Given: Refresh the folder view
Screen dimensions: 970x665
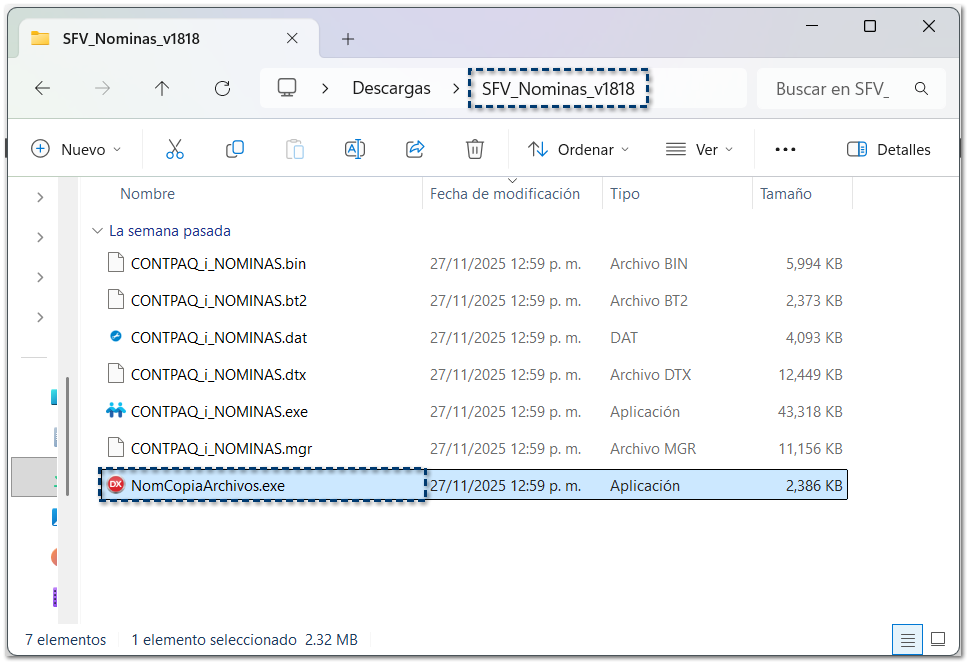Looking at the screenshot, I should click(223, 88).
